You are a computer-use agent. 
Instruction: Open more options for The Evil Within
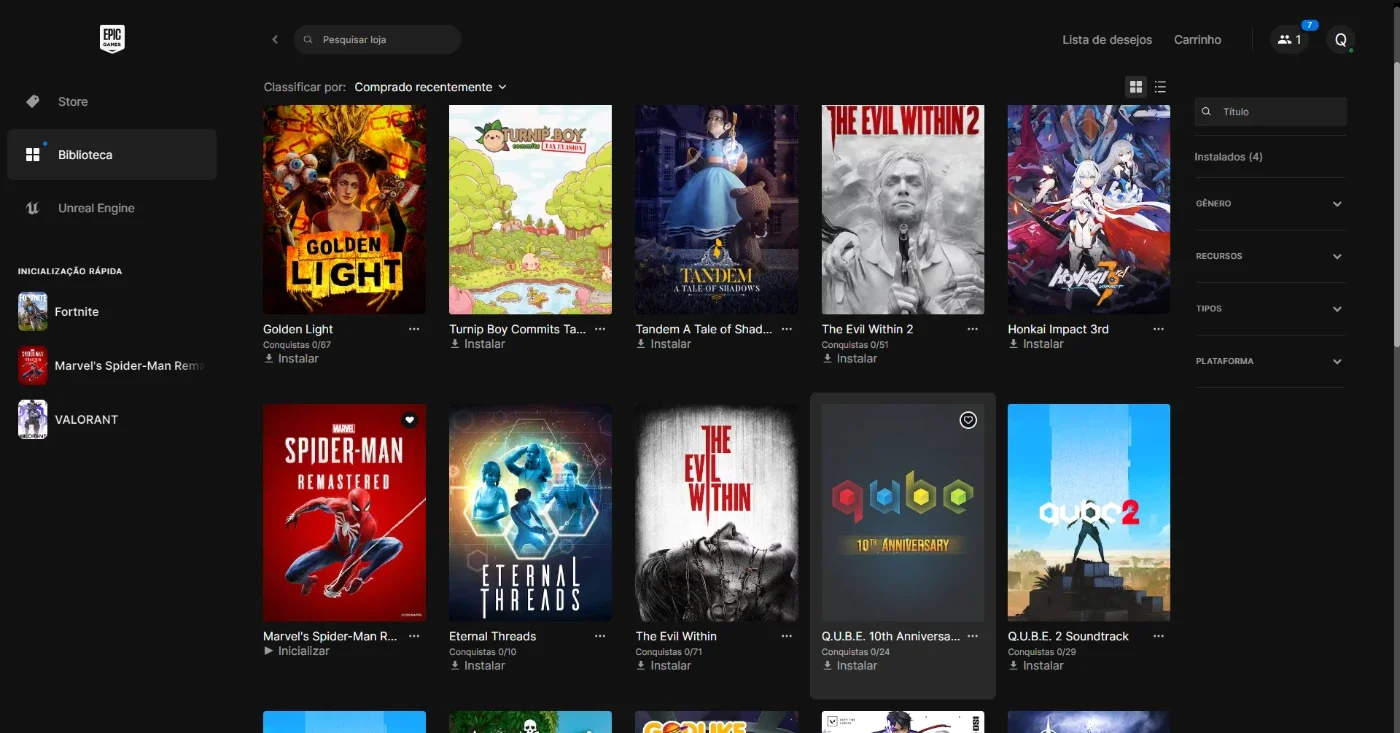point(787,636)
